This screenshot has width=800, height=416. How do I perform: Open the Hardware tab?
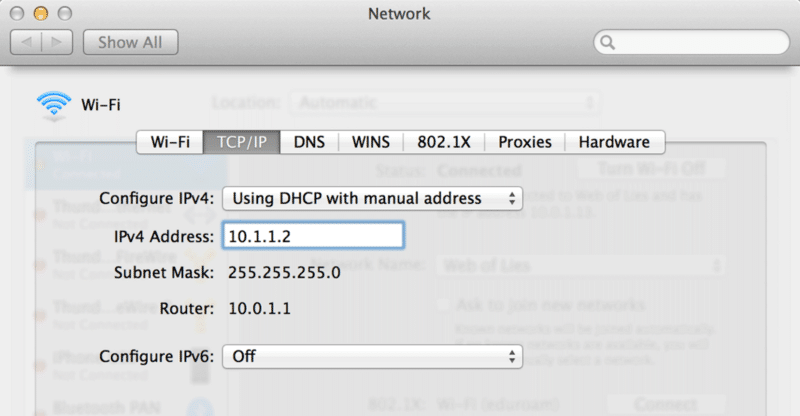coord(615,142)
